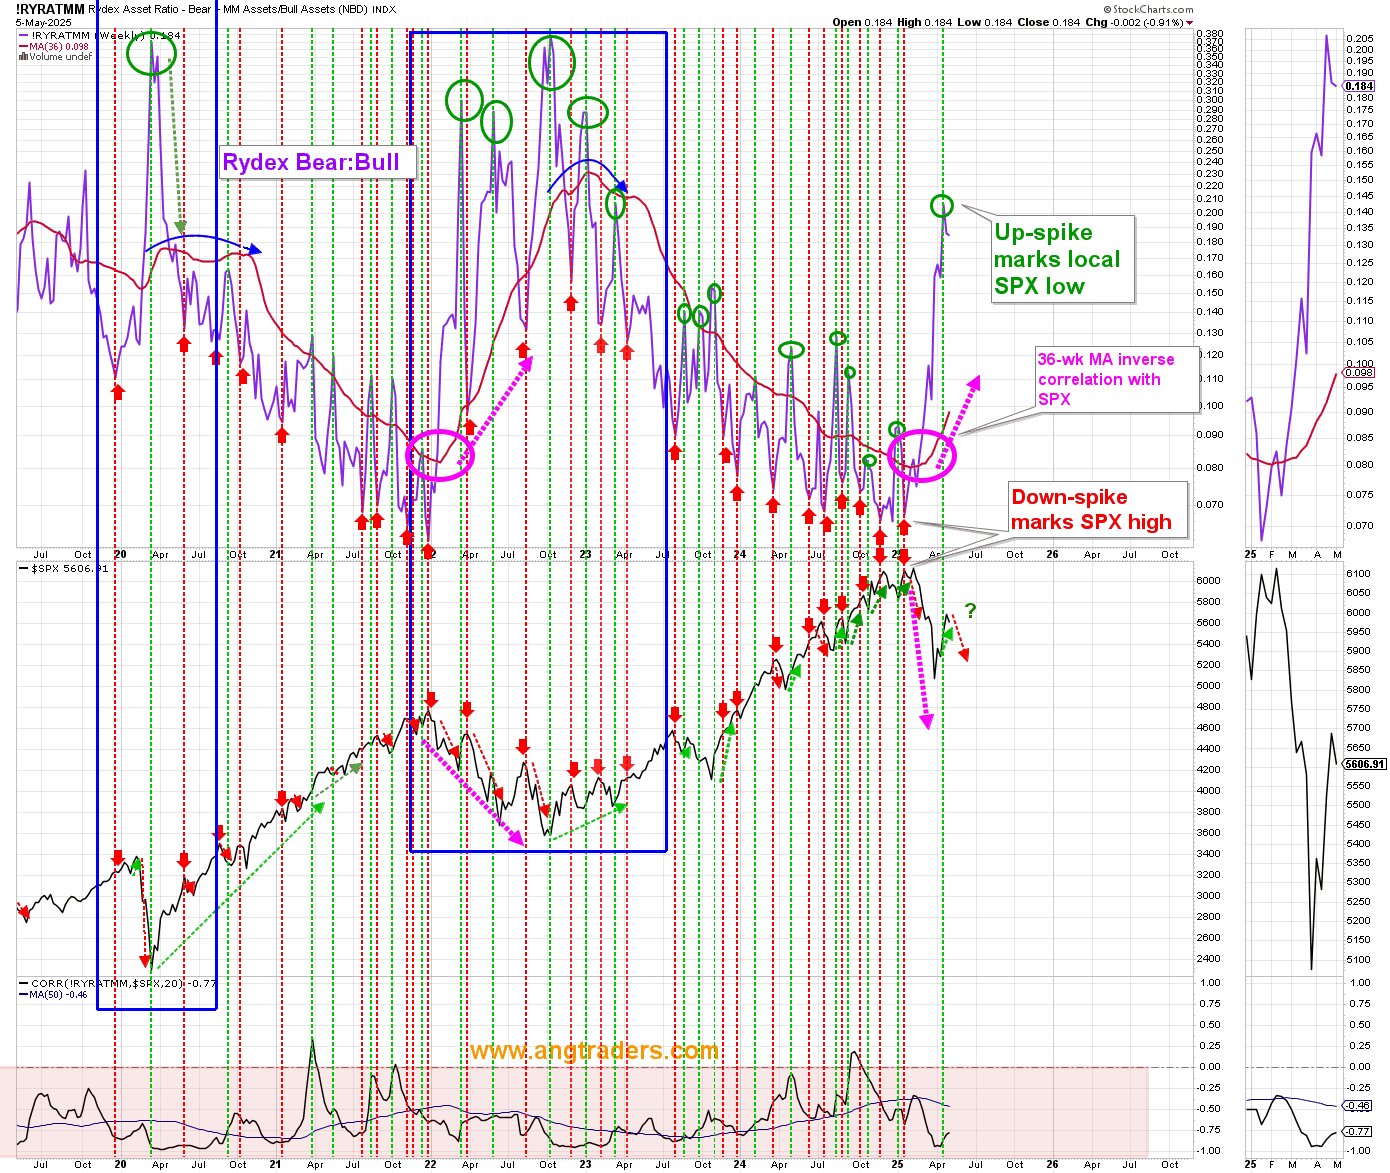
Task: Click the blue MA(50) indicator marker
Action: 25,995
